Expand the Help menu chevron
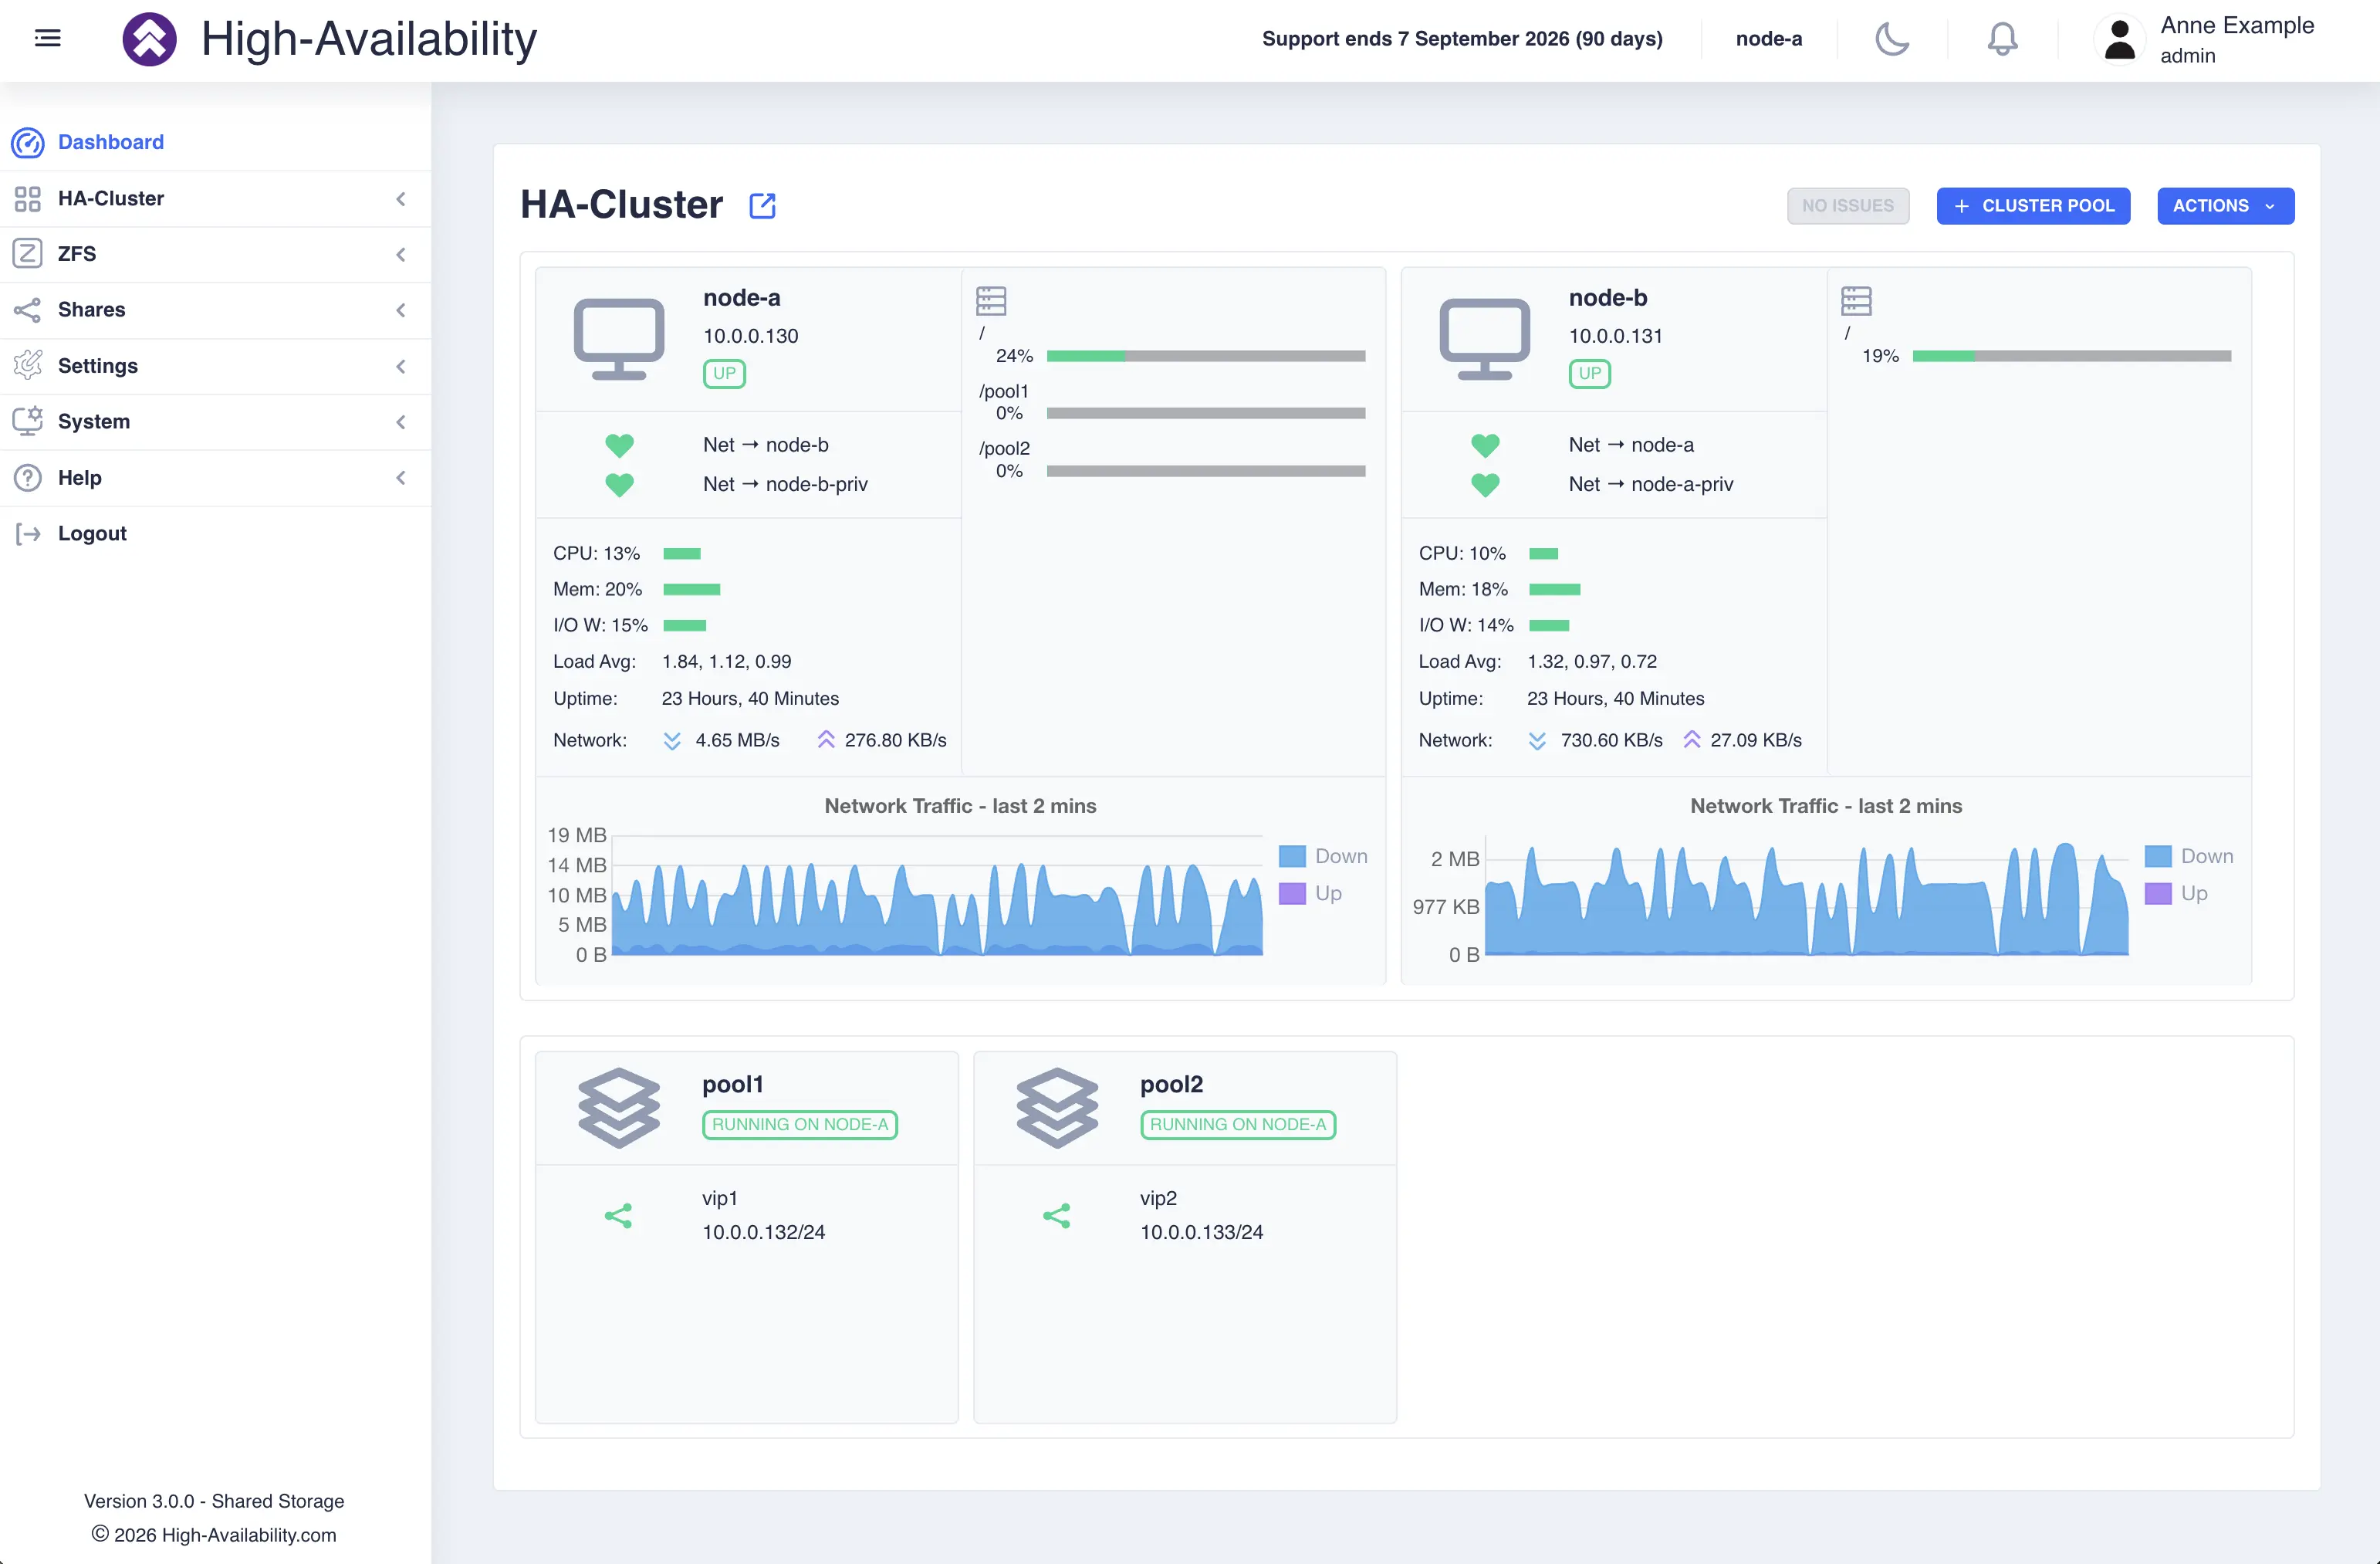The width and height of the screenshot is (2380, 1564). [x=401, y=478]
